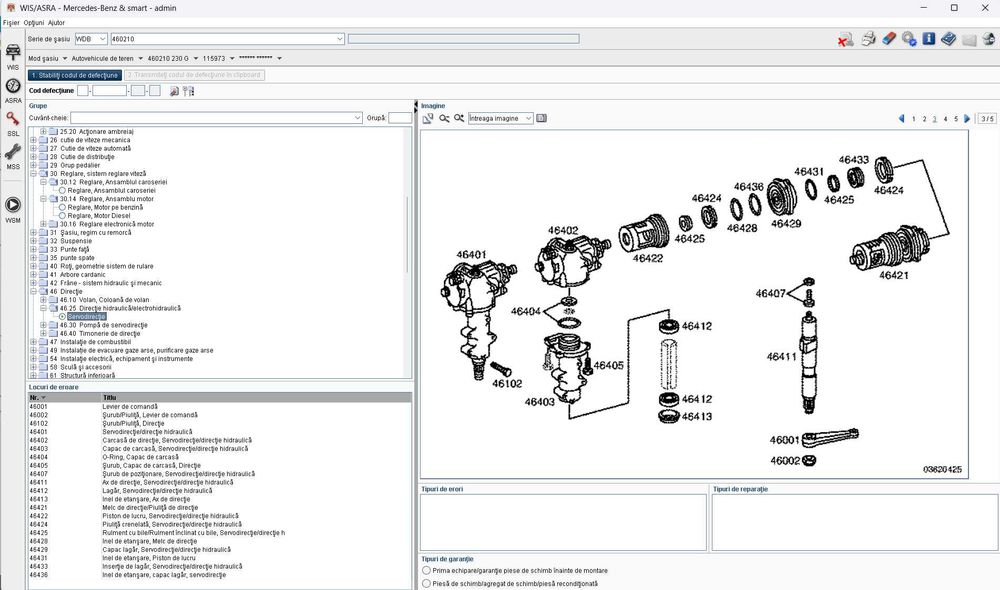
Task: Click the Titlu column header
Action: point(256,397)
